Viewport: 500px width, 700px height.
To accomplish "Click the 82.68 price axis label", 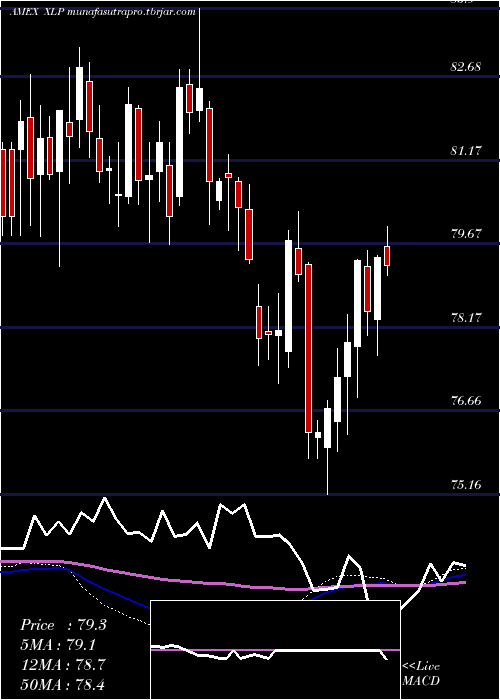I will coord(467,67).
